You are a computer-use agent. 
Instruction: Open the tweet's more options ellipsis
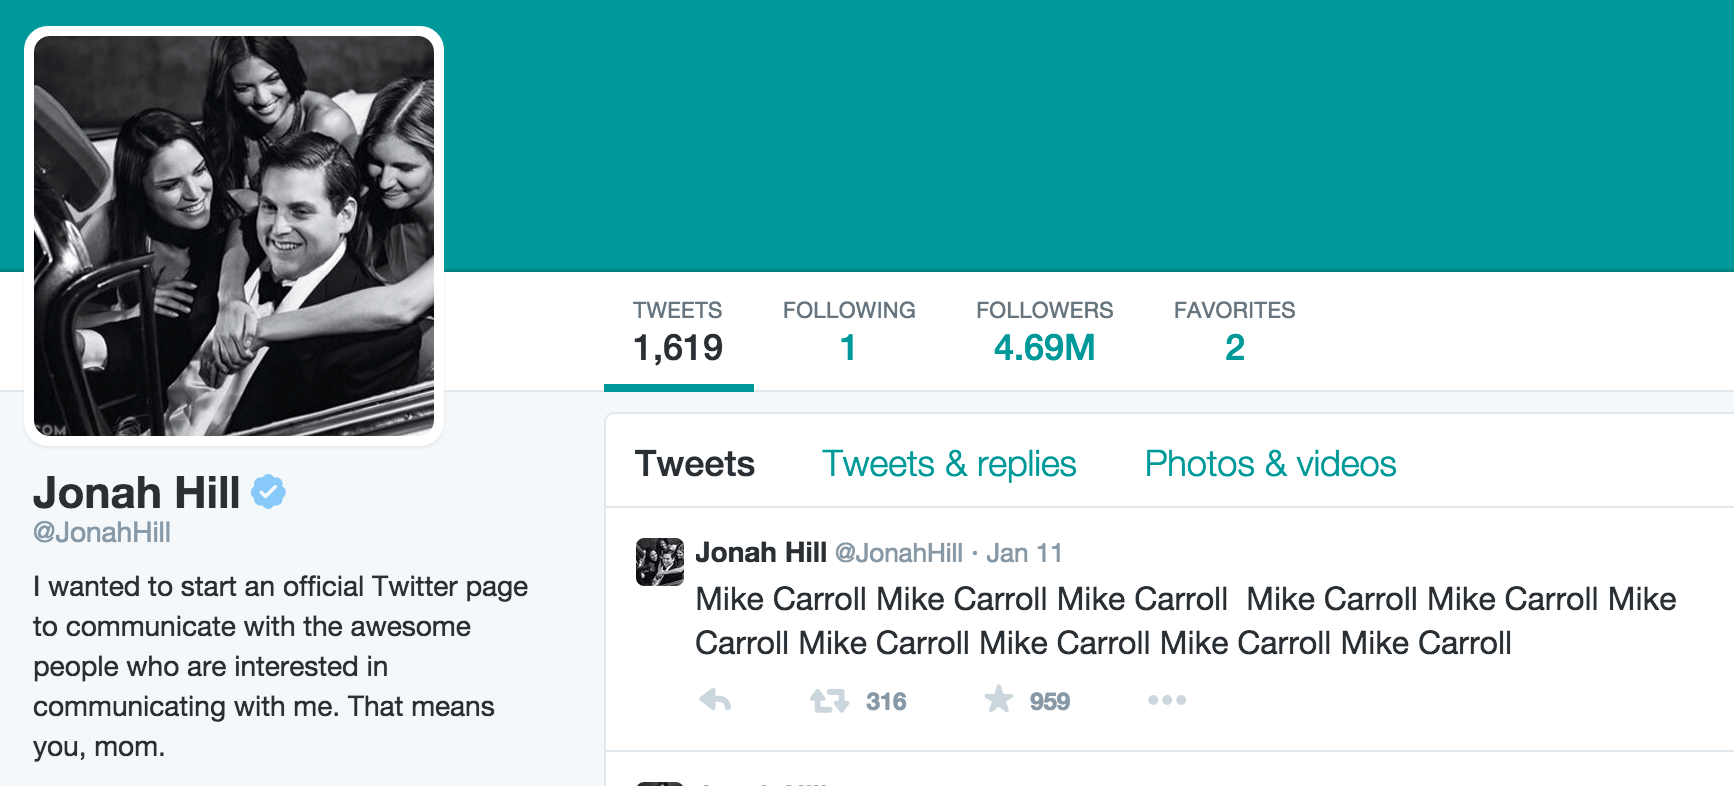(x=1167, y=700)
